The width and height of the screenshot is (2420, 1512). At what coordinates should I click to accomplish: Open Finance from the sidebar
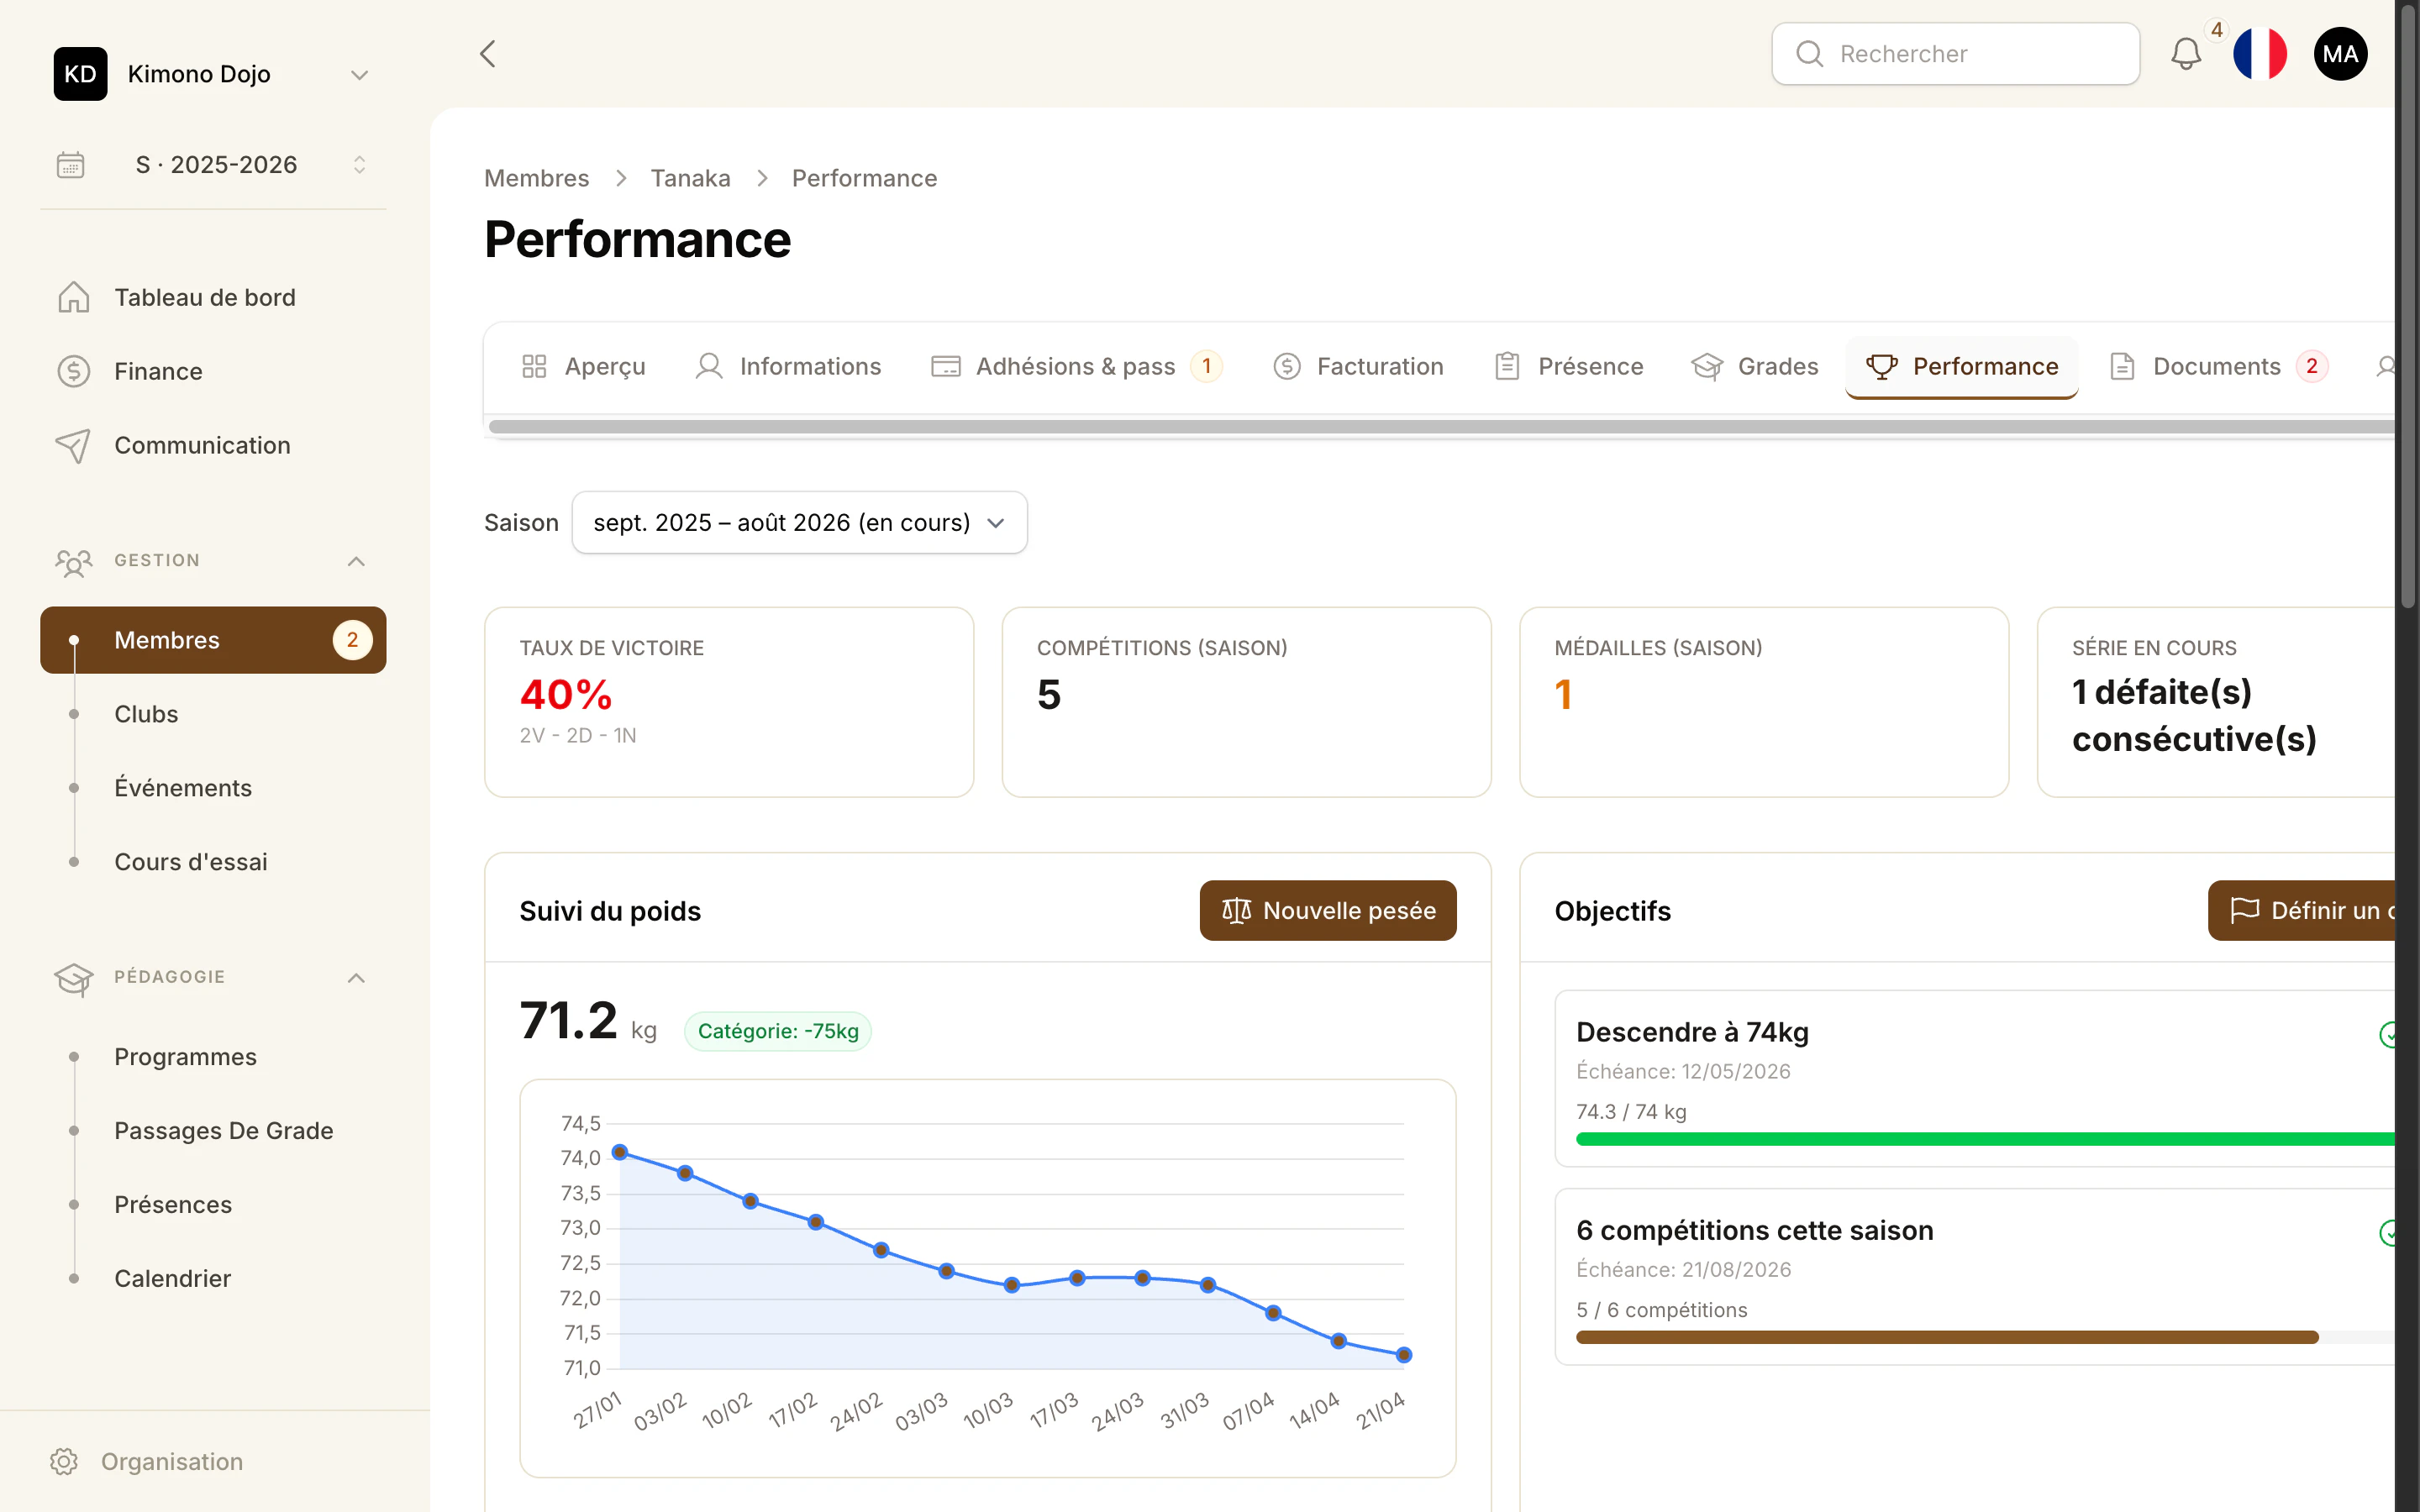point(158,371)
